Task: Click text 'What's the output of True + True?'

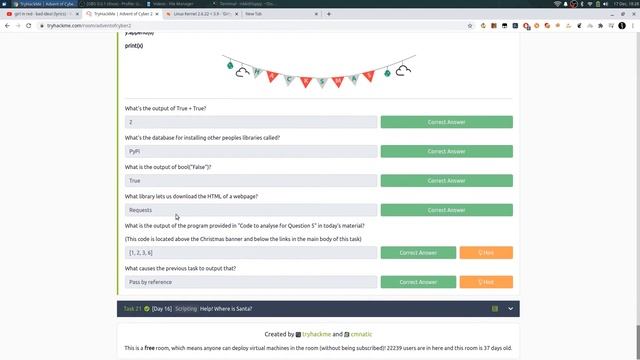Action: coord(165,109)
